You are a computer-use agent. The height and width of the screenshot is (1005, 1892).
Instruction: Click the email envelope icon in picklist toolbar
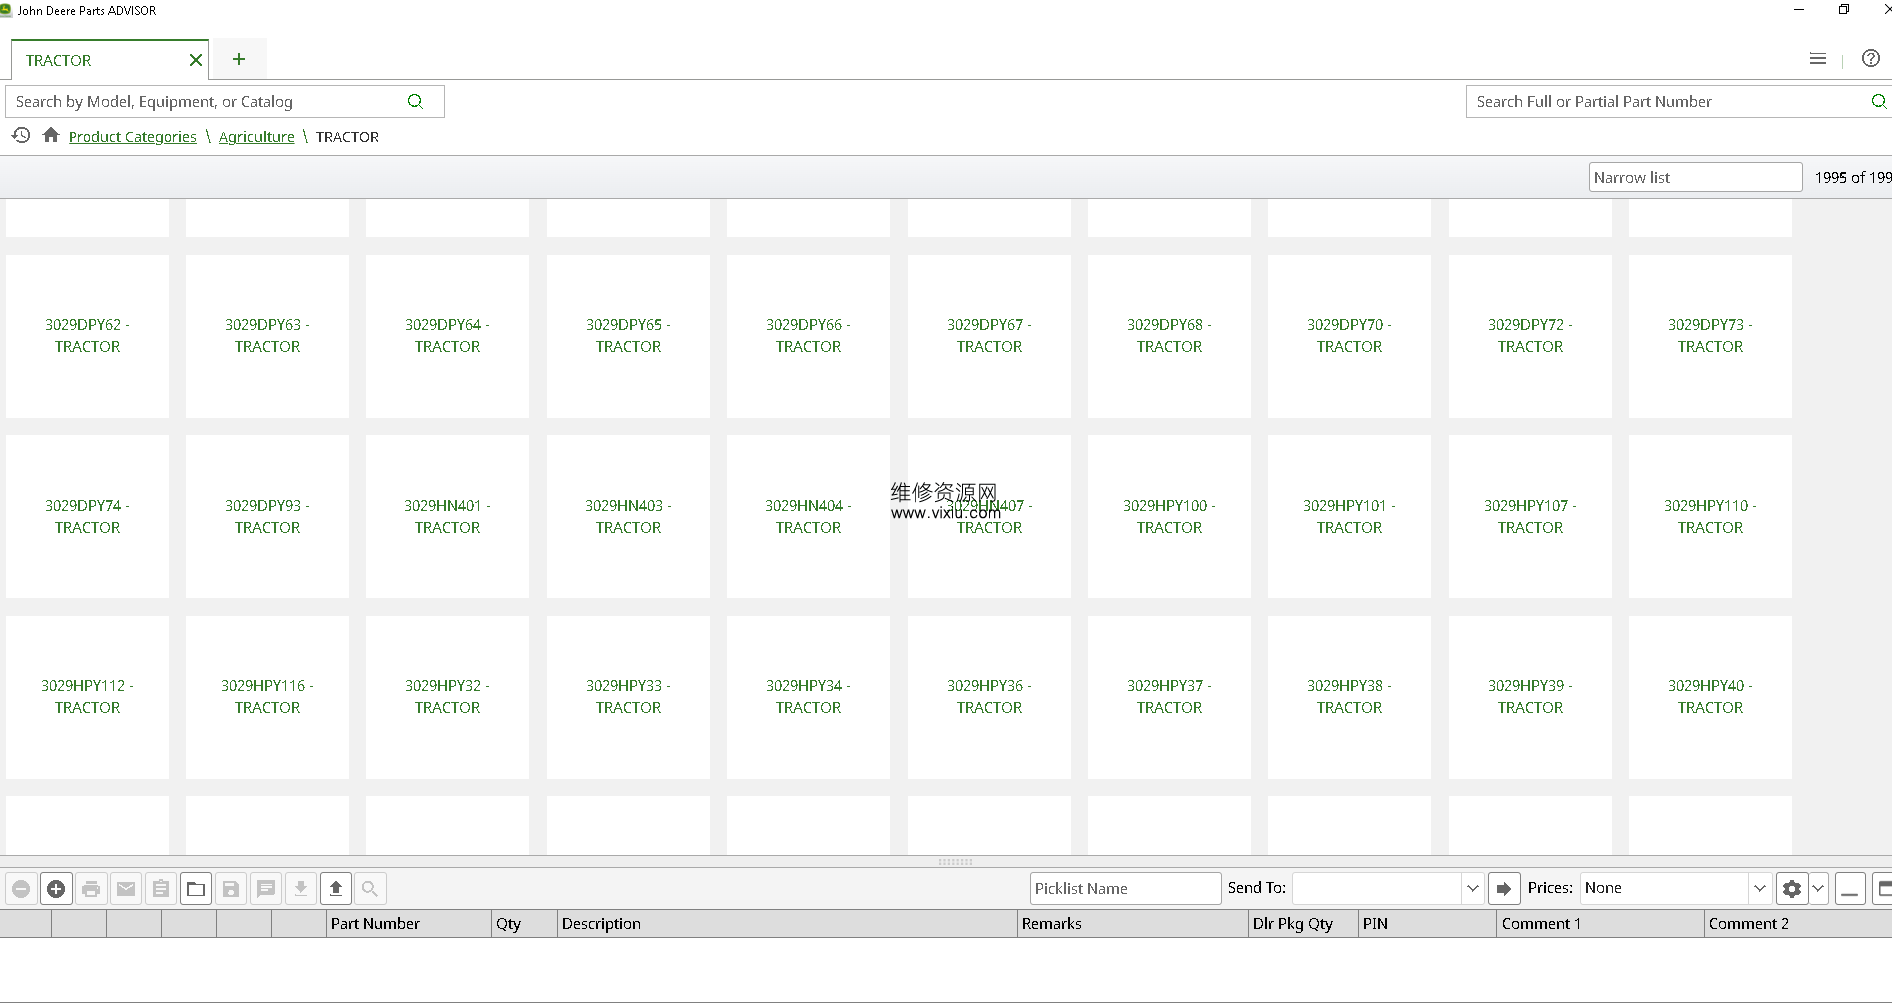pos(126,888)
